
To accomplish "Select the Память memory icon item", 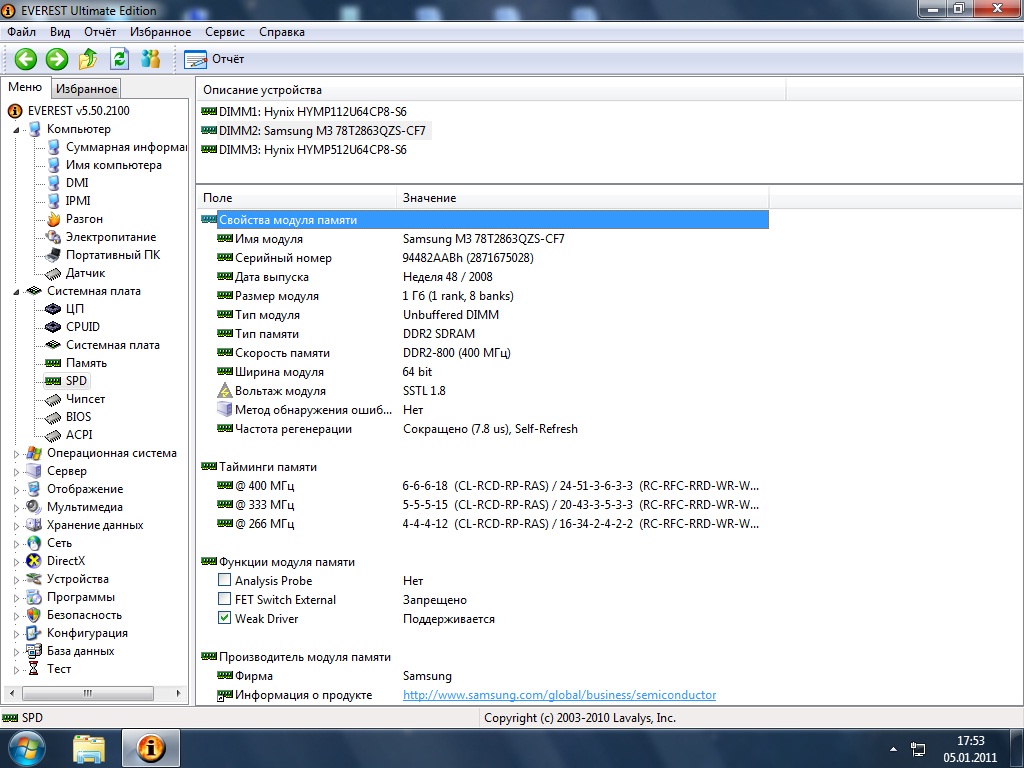I will tap(54, 363).
